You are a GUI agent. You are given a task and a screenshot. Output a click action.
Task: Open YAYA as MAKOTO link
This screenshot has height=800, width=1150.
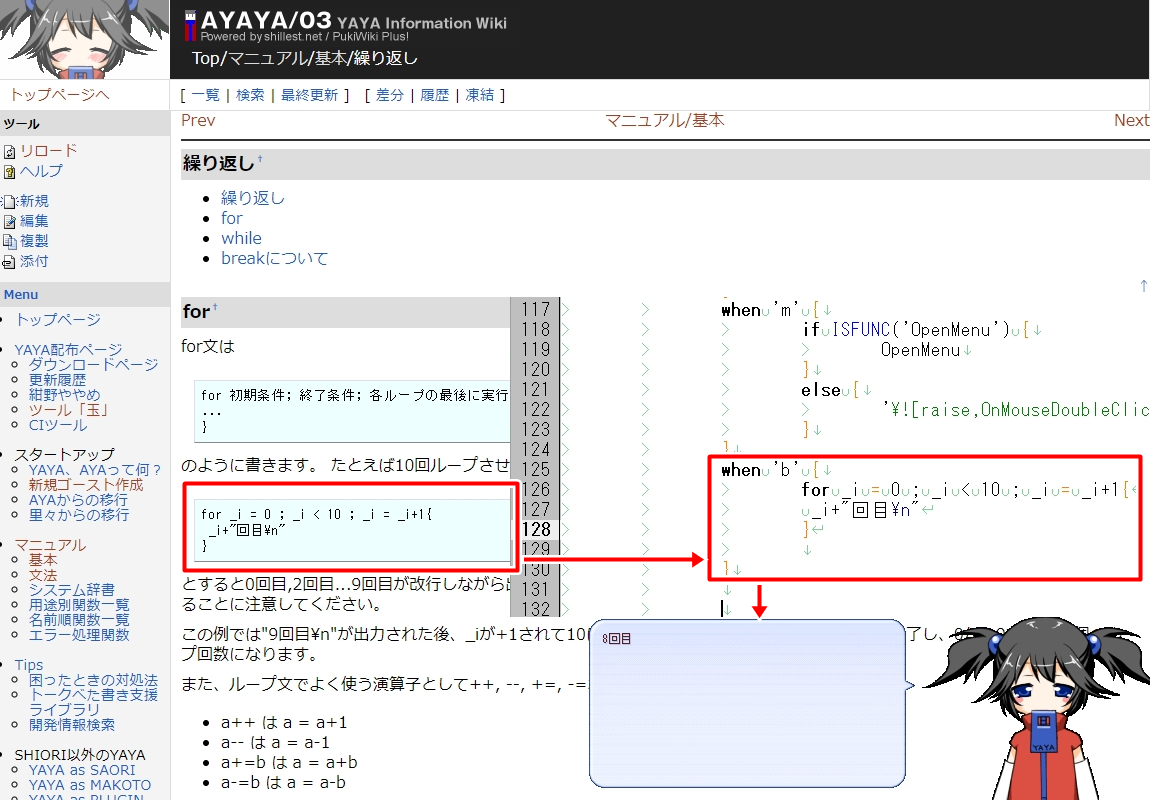point(89,785)
